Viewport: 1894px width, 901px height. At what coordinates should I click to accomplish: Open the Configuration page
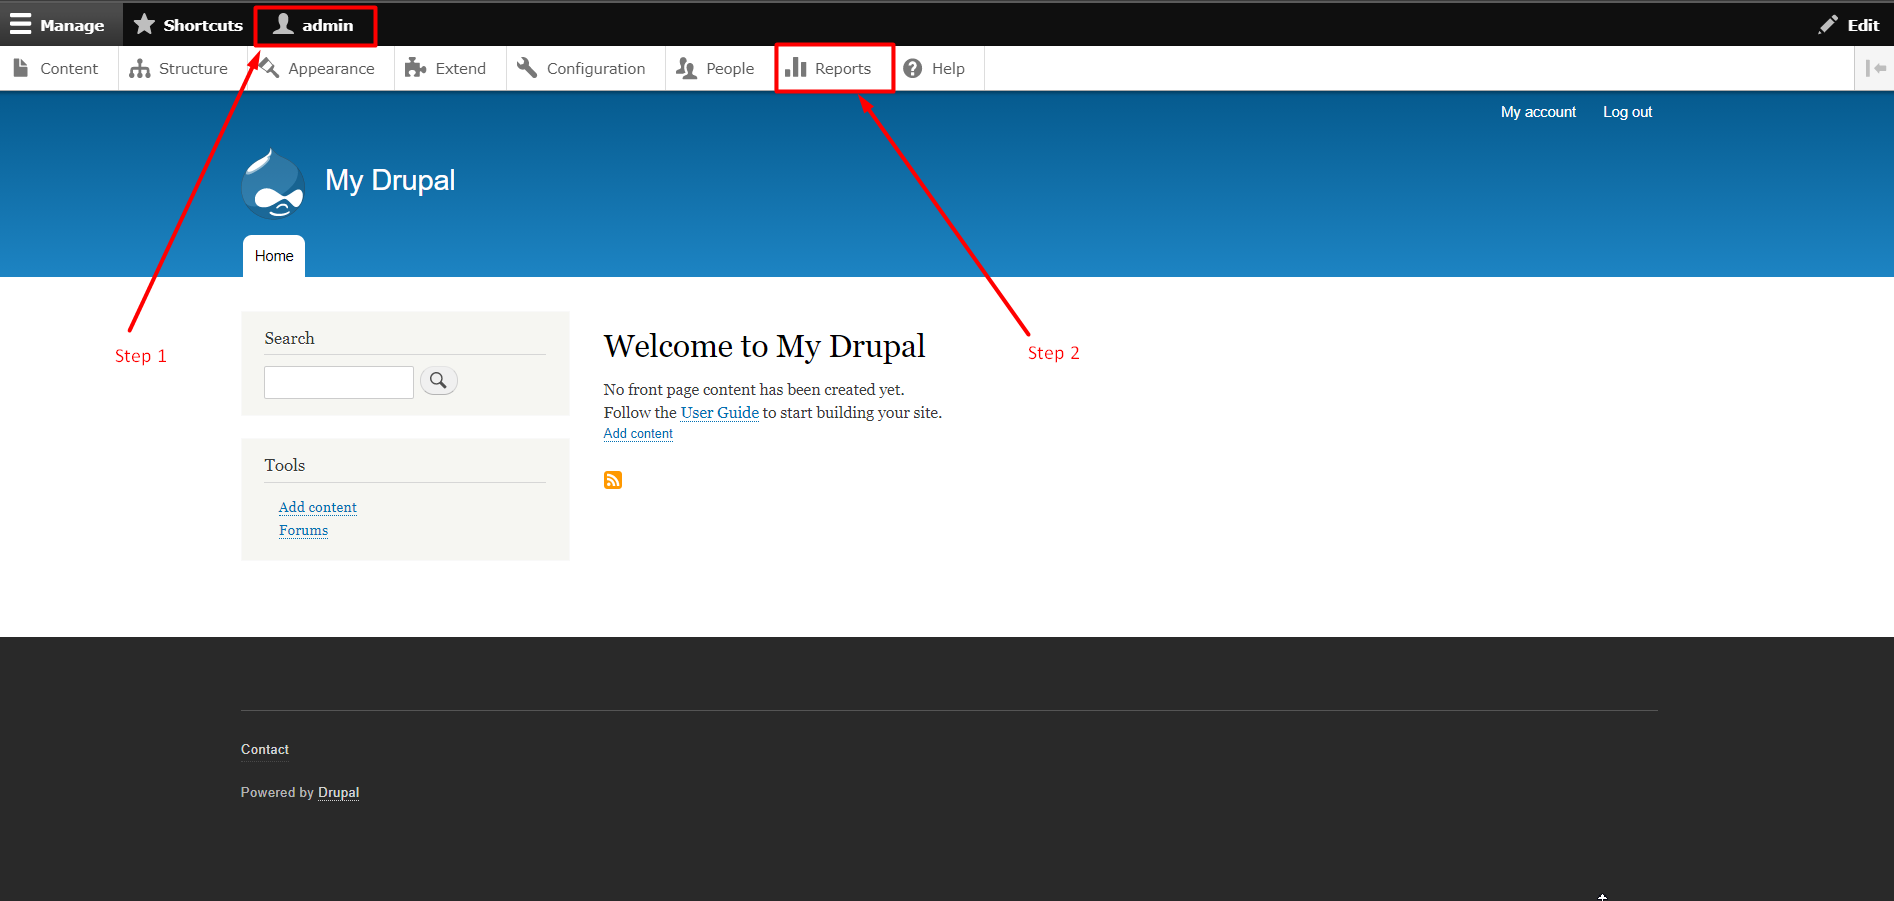(x=582, y=68)
